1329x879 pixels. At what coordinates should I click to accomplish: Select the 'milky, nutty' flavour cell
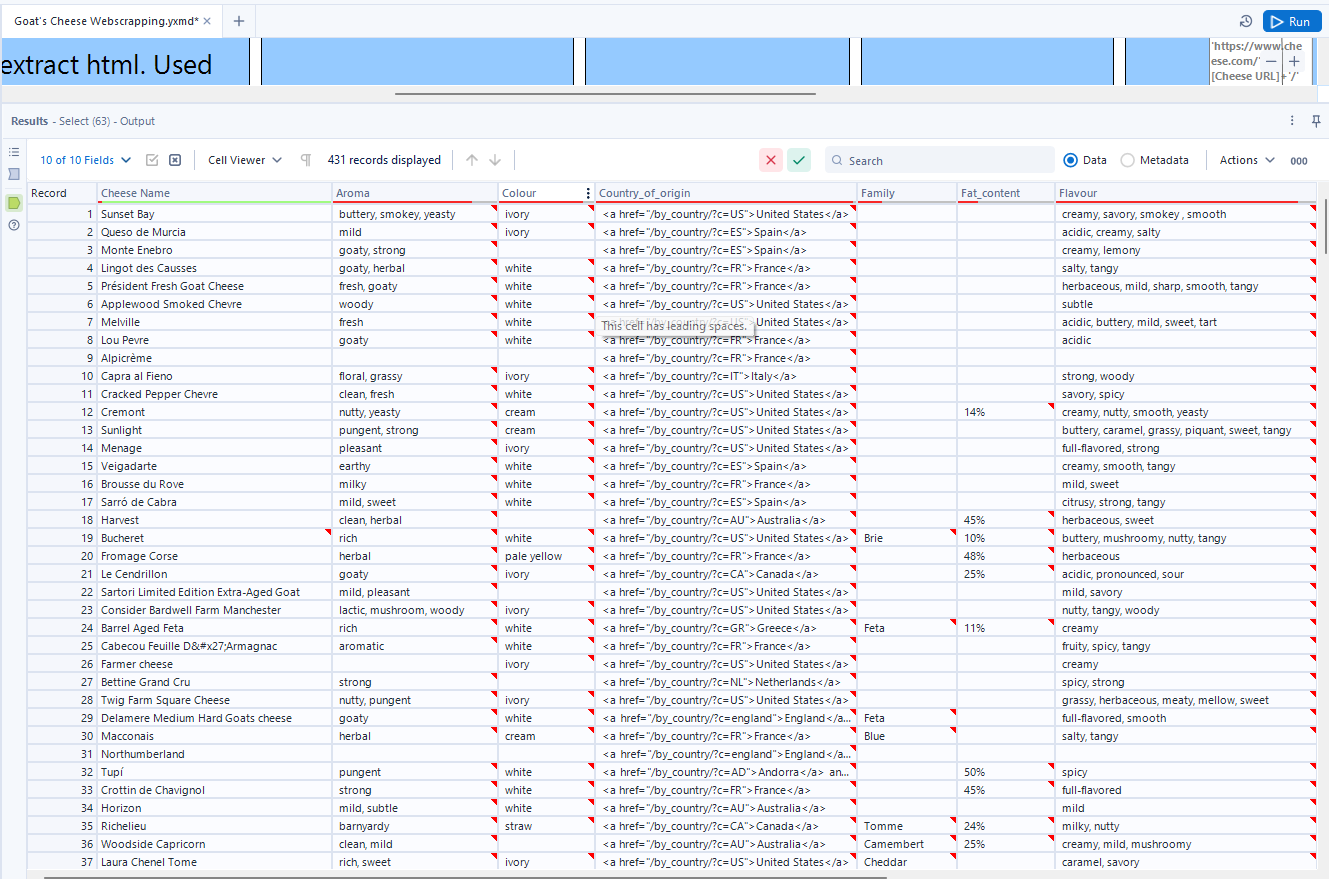tap(1186, 826)
